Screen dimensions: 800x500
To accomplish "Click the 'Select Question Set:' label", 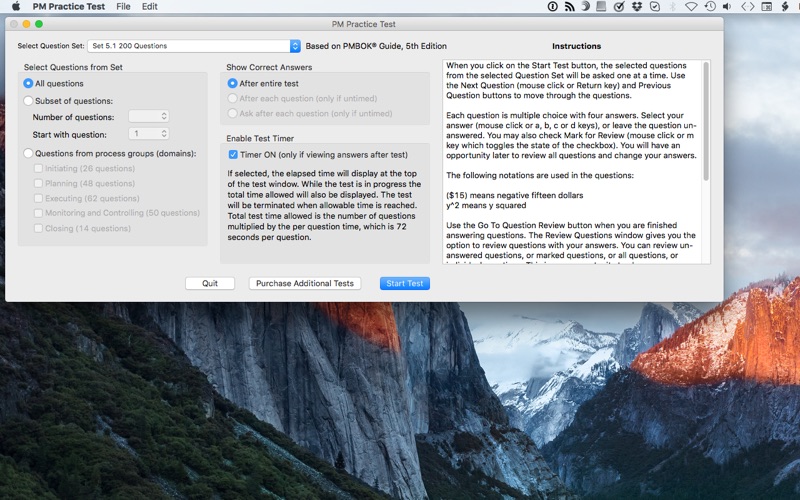I will click(x=51, y=46).
